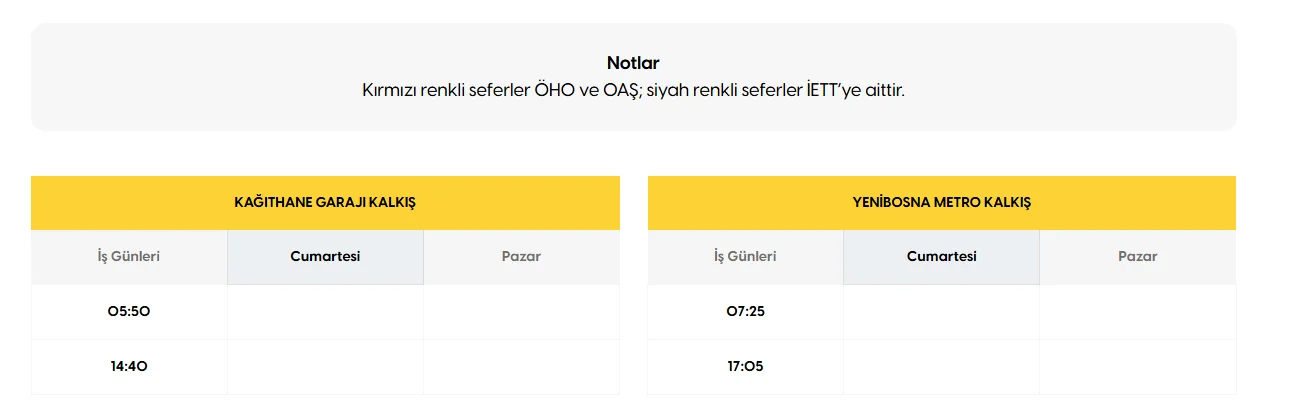Screen dimensions: 1297x415
Task: Click the YENİBOSNA METRO KALKIŞ table header
Action: click(x=941, y=202)
